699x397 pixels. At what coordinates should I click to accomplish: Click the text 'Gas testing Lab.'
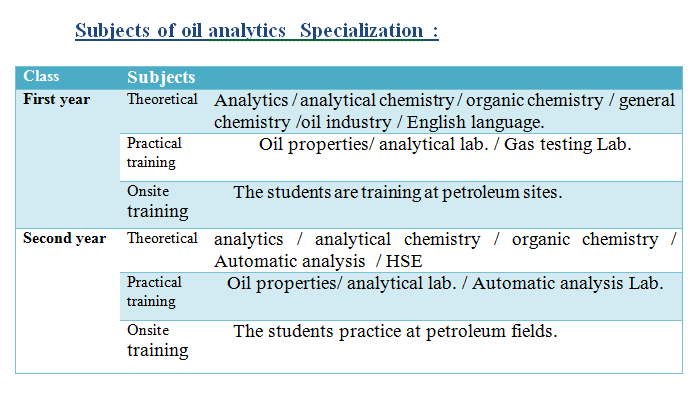(567, 144)
